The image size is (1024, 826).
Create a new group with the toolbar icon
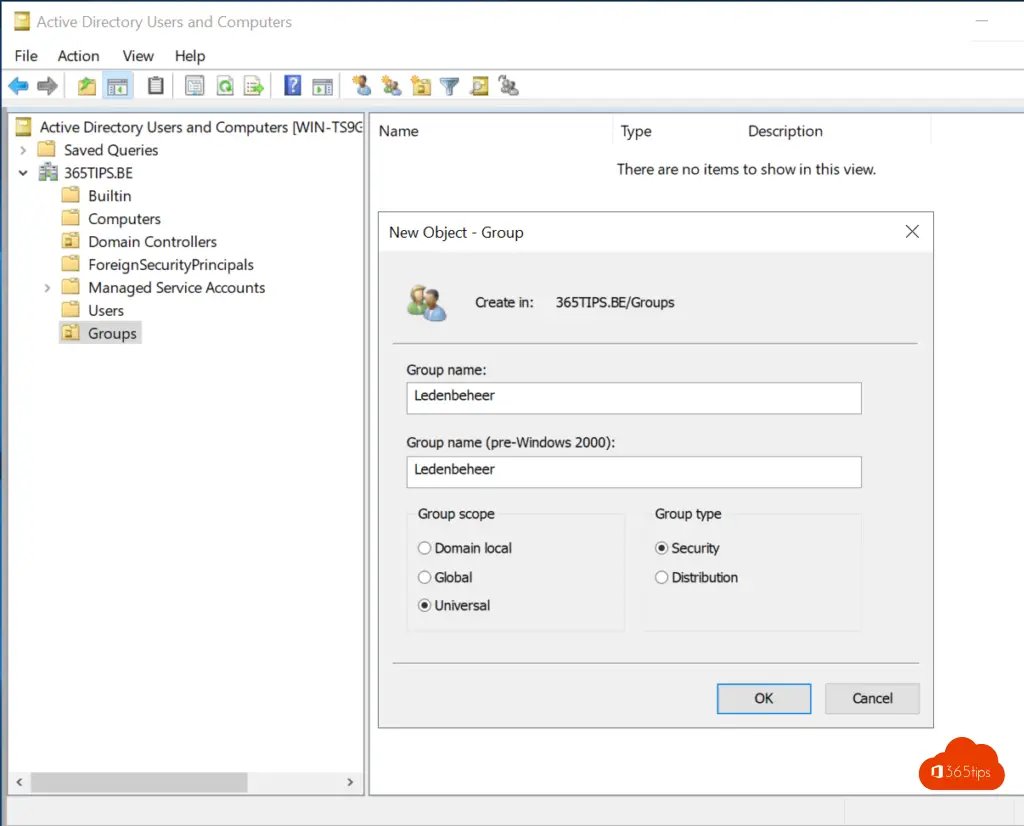click(x=391, y=86)
